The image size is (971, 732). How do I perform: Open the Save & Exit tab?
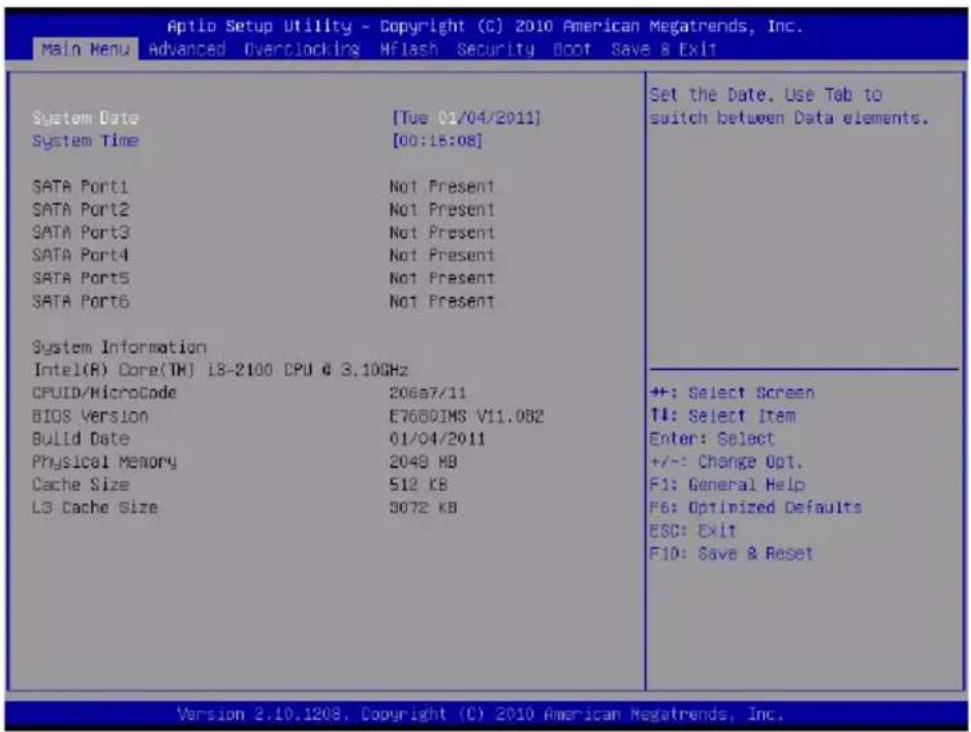tap(663, 49)
